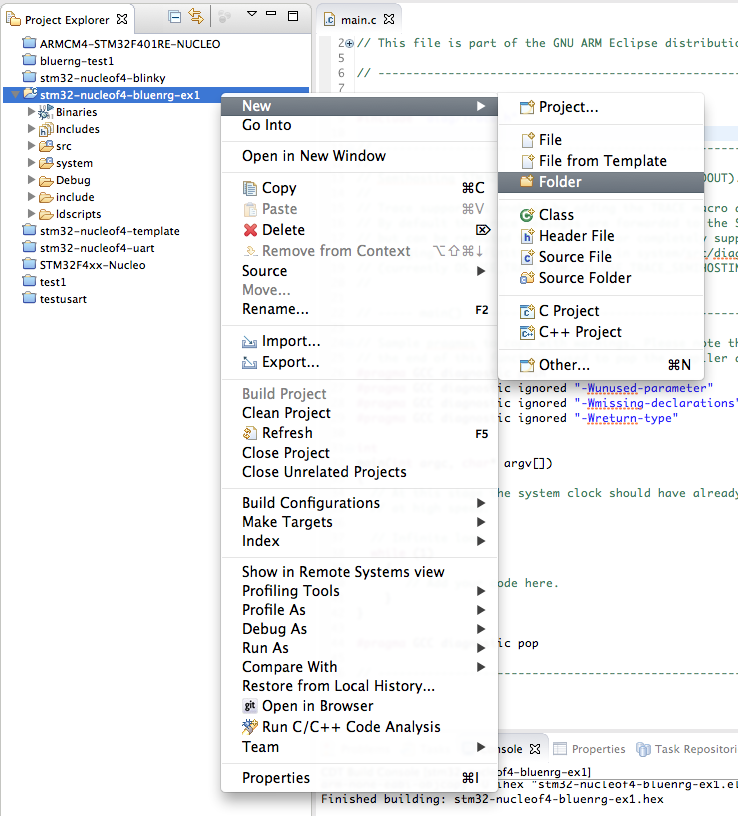Viewport: 738px width, 816px height.
Task: Select the STM32F4xx-Nucleo project
Action: tap(93, 265)
